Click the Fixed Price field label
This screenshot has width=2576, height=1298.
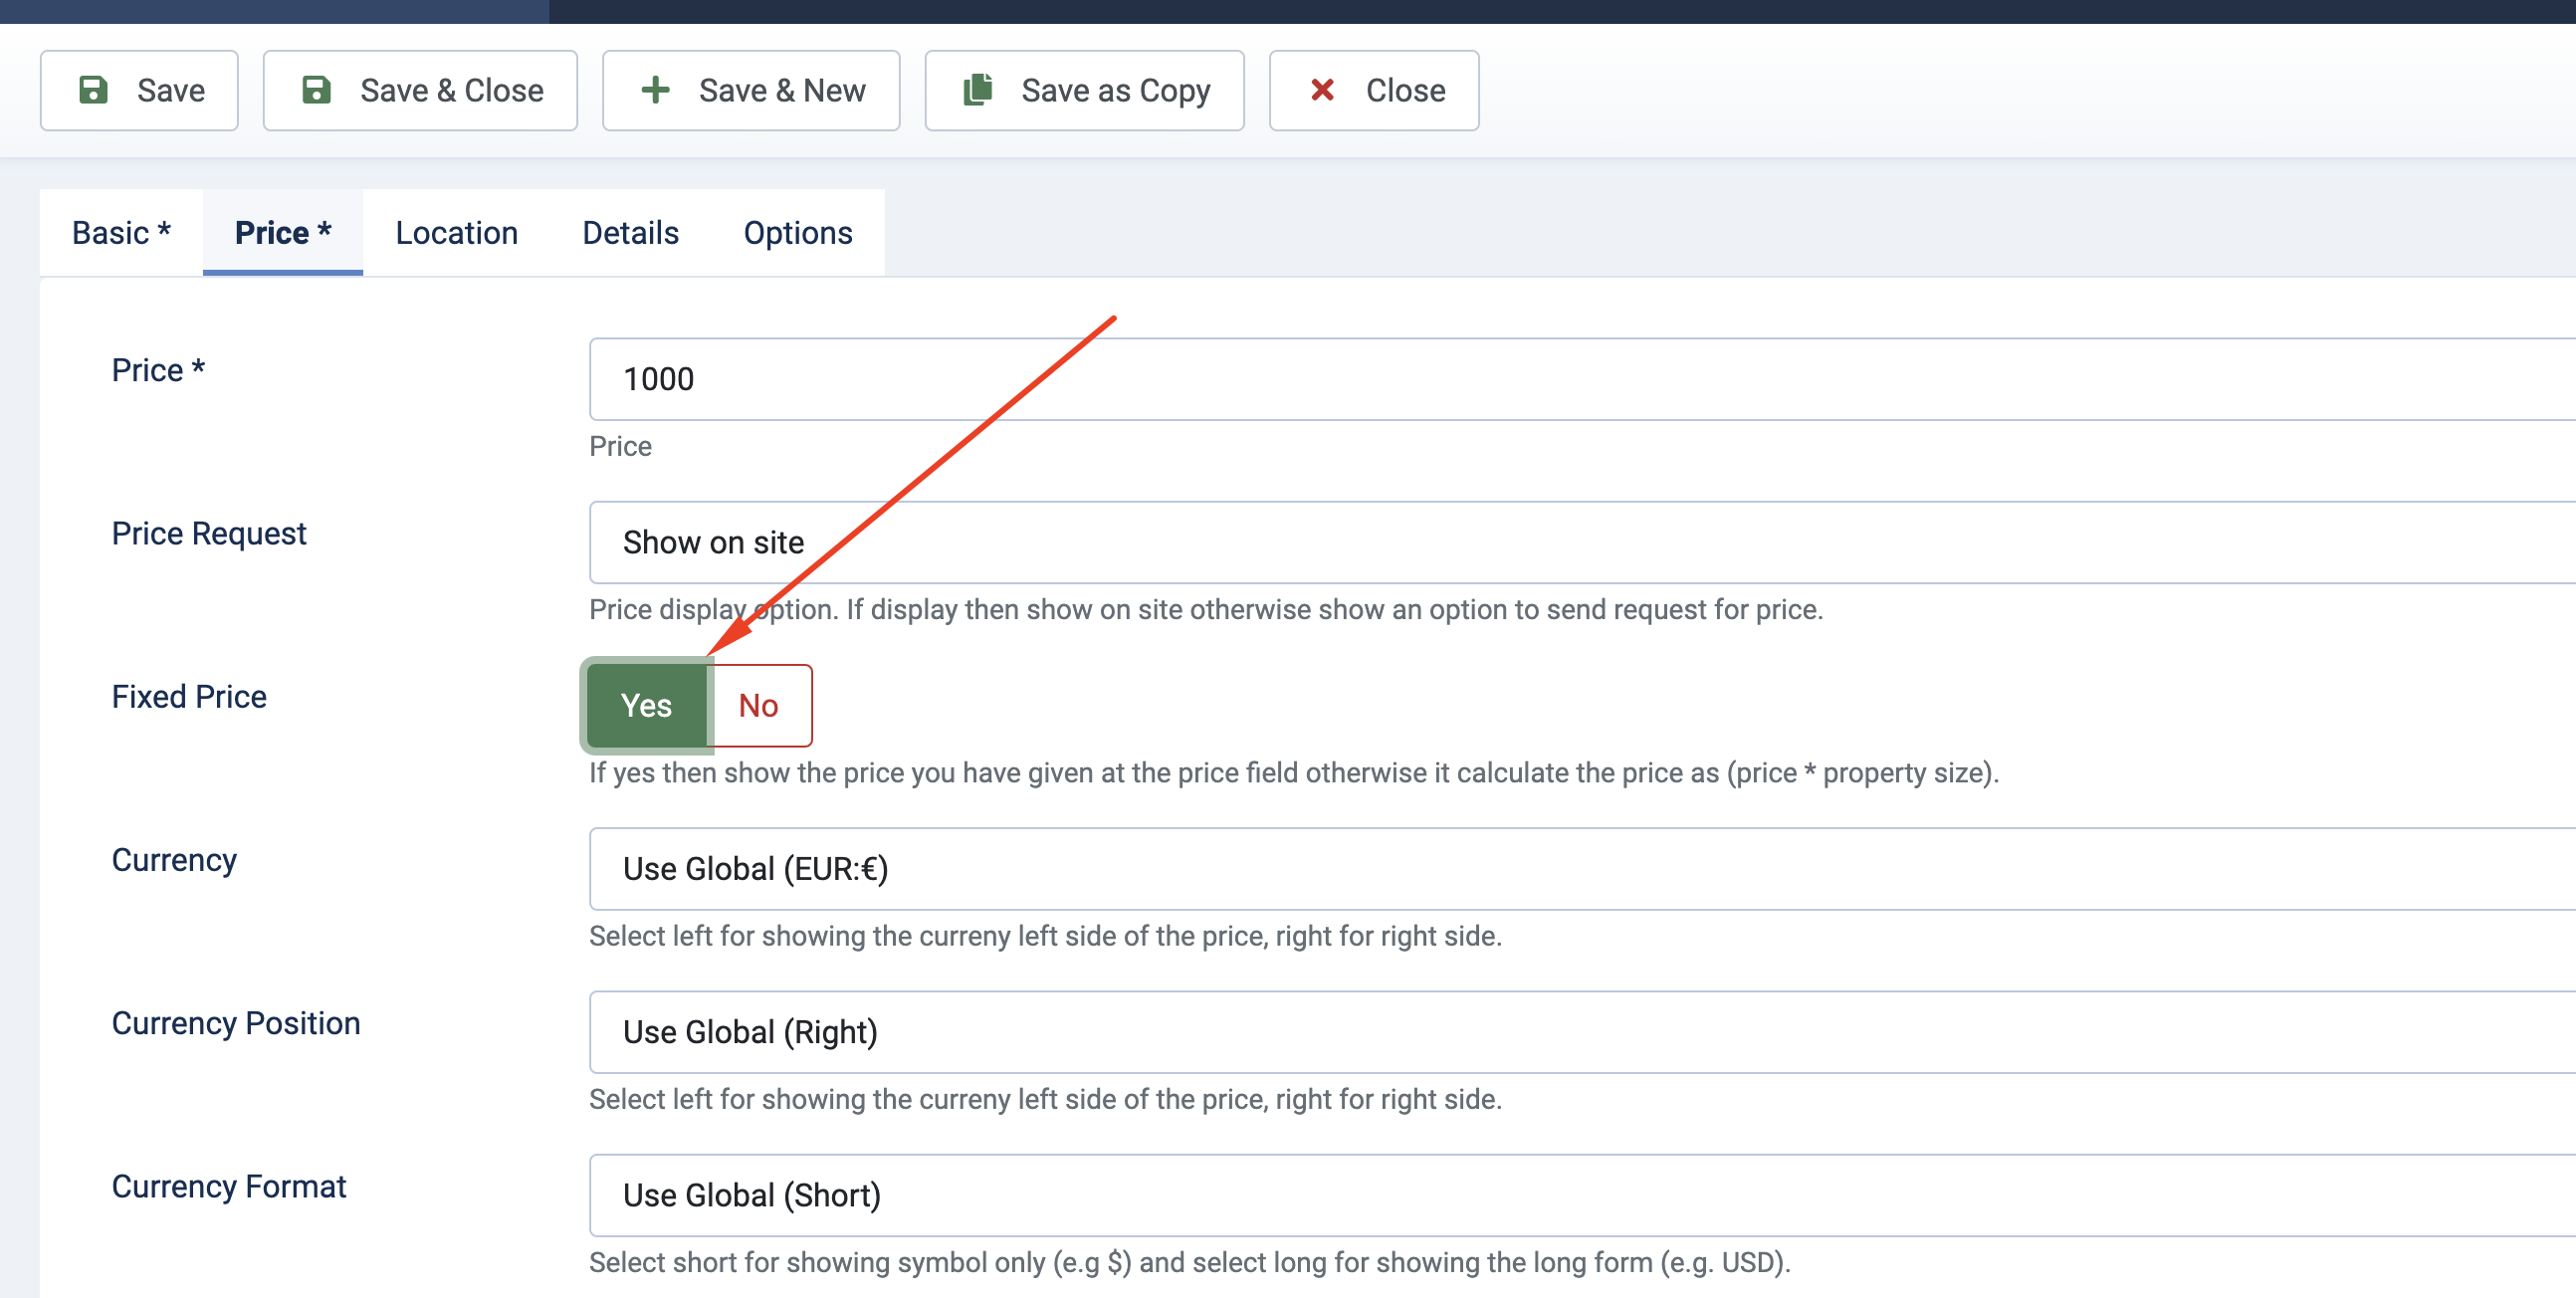pos(189,696)
